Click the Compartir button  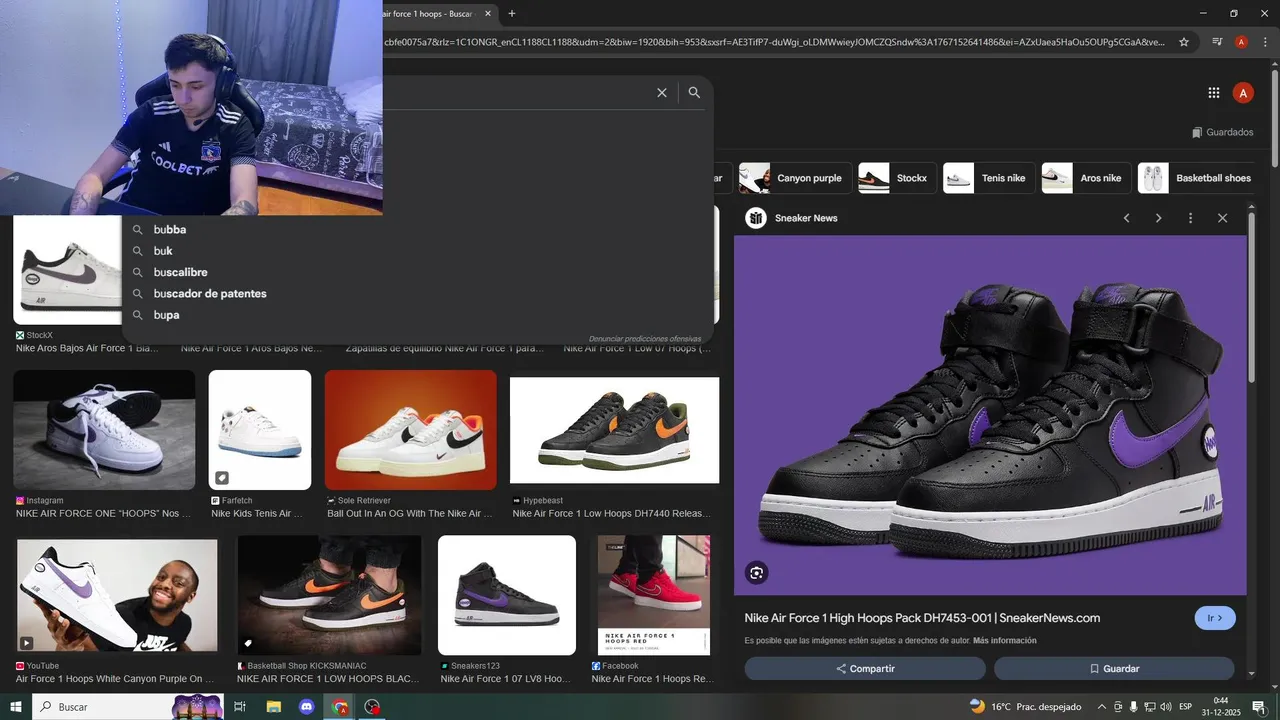pyautogui.click(x=865, y=668)
